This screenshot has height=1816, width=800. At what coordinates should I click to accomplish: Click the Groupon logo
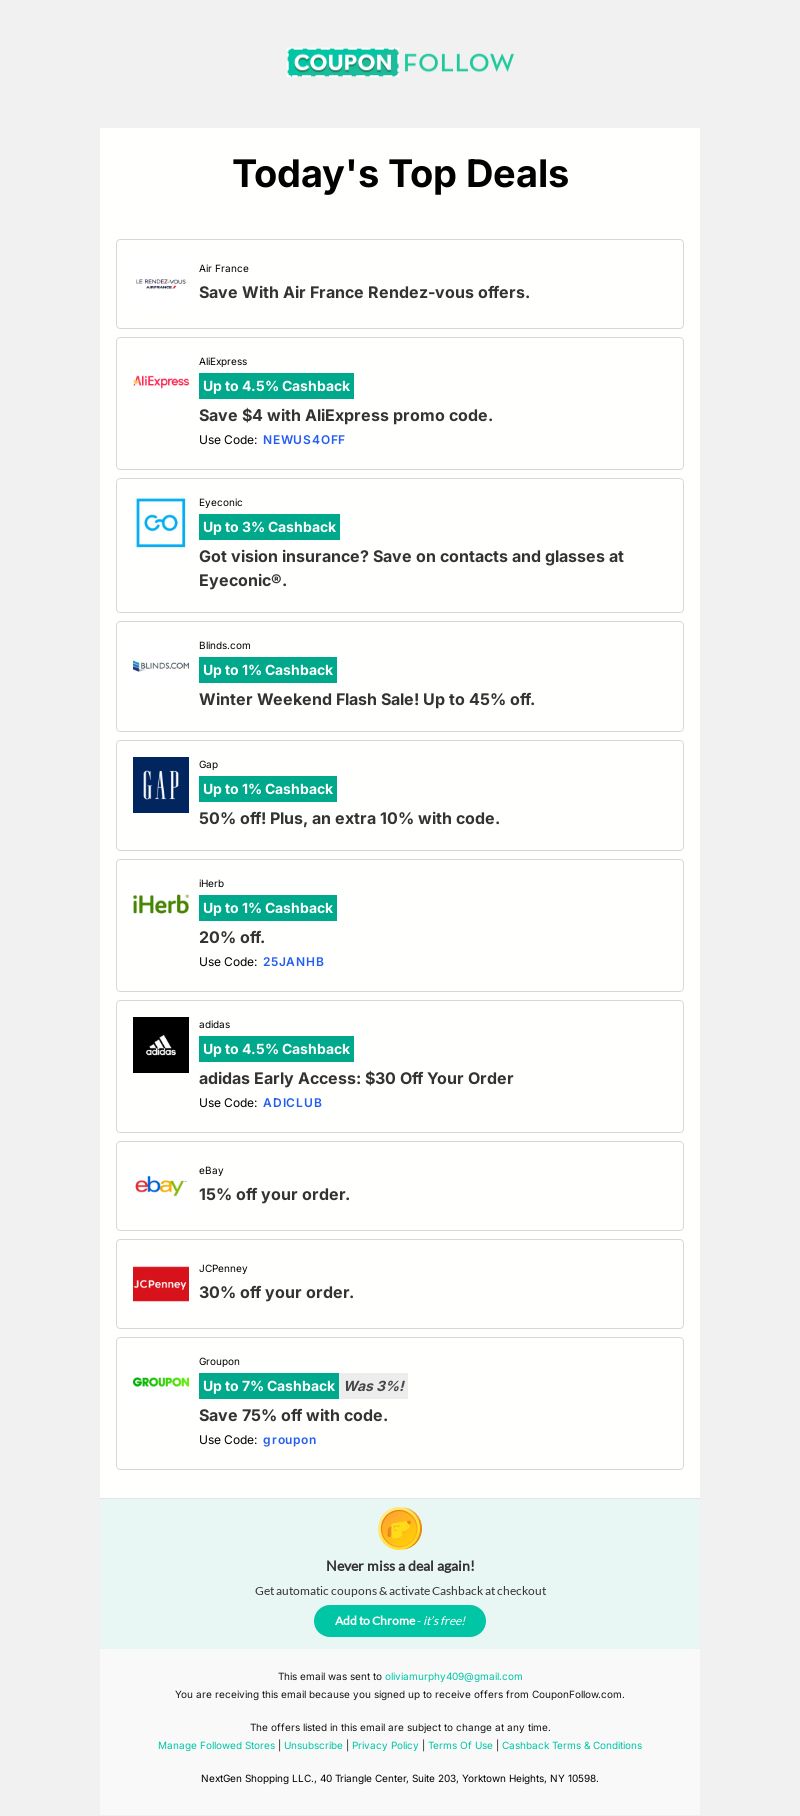pos(161,1382)
